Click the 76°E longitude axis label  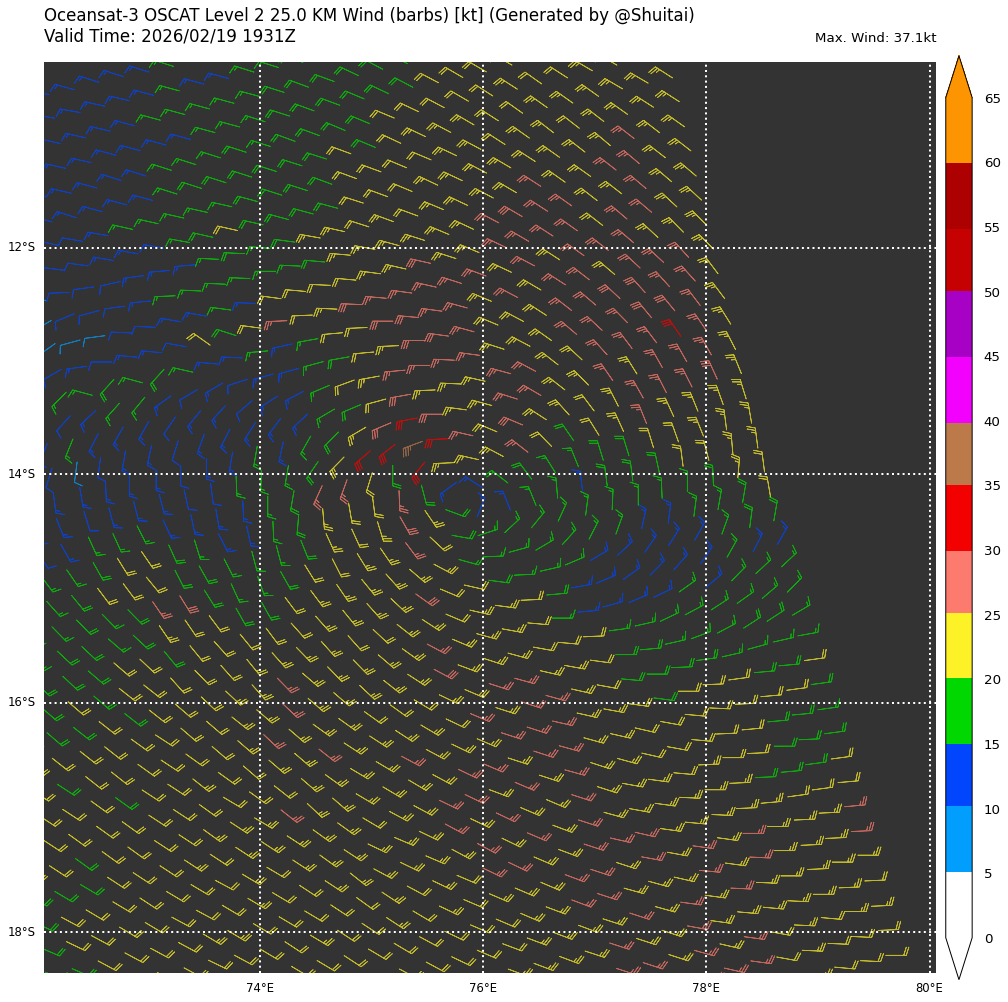[483, 988]
